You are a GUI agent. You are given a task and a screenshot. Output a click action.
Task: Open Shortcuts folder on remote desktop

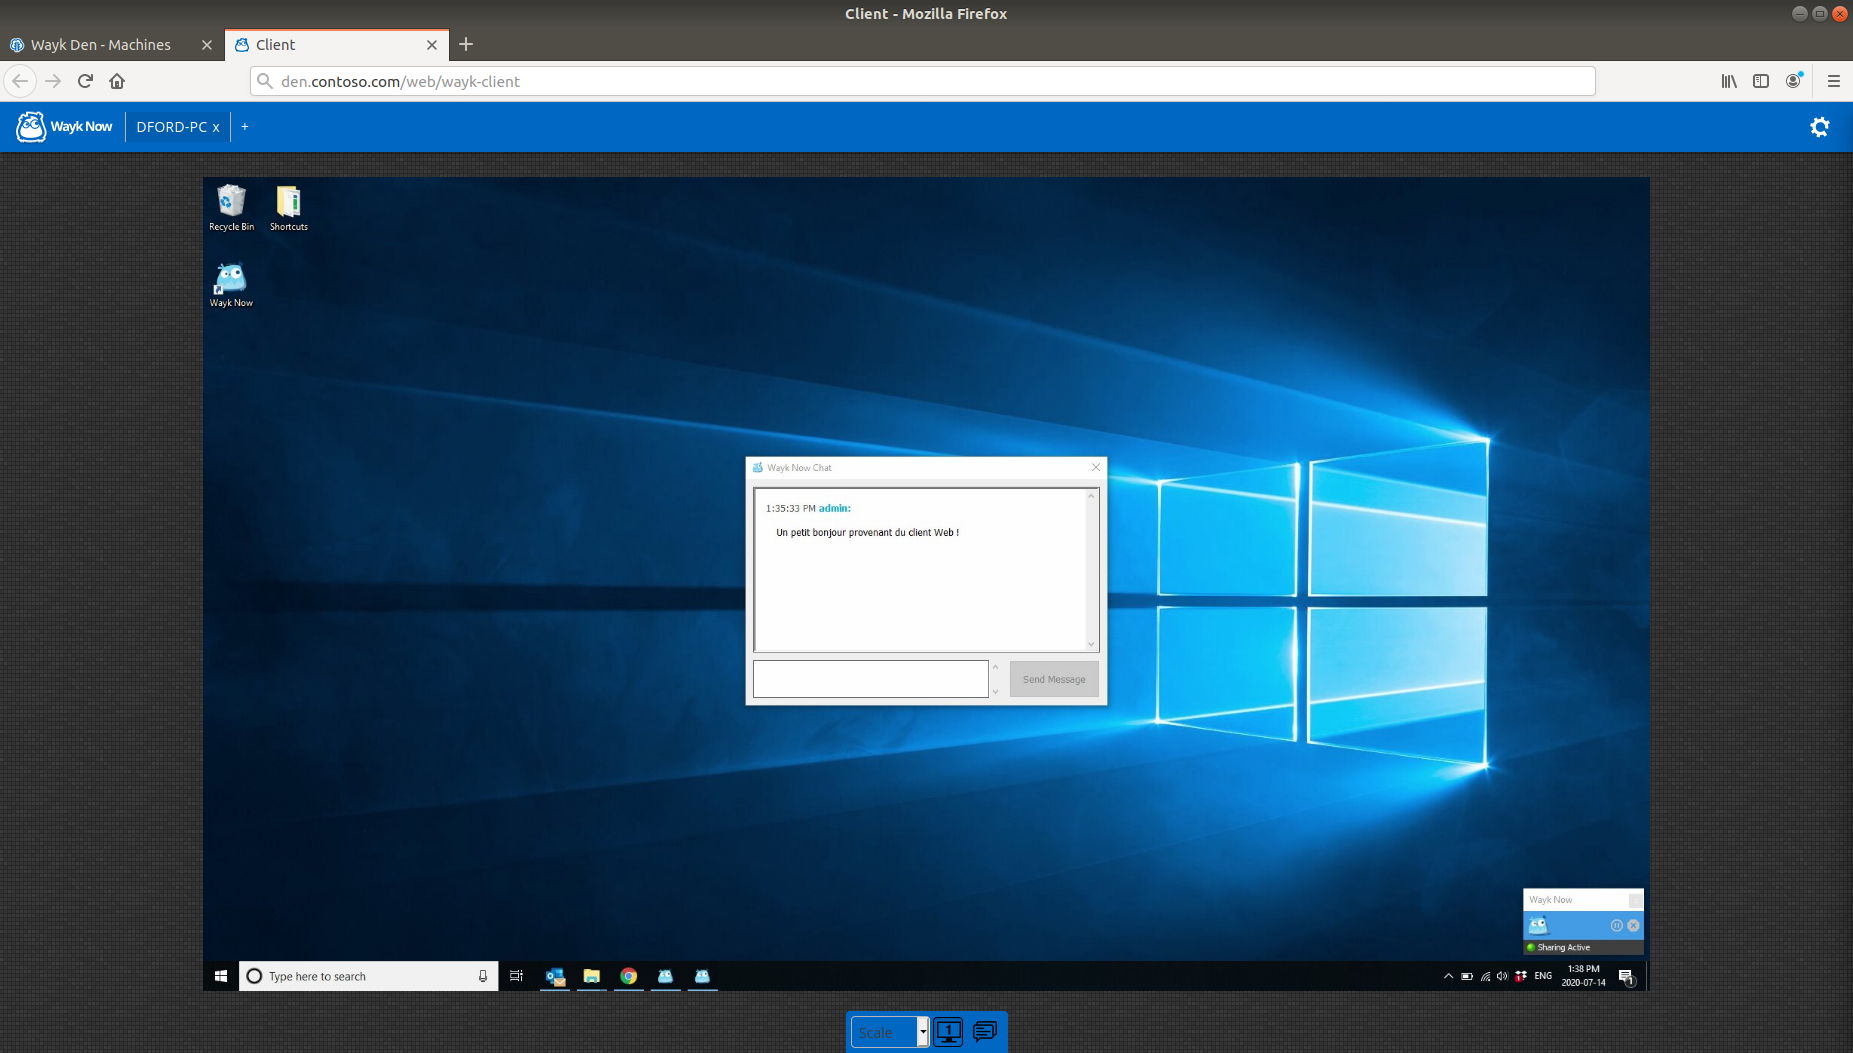pos(288,208)
